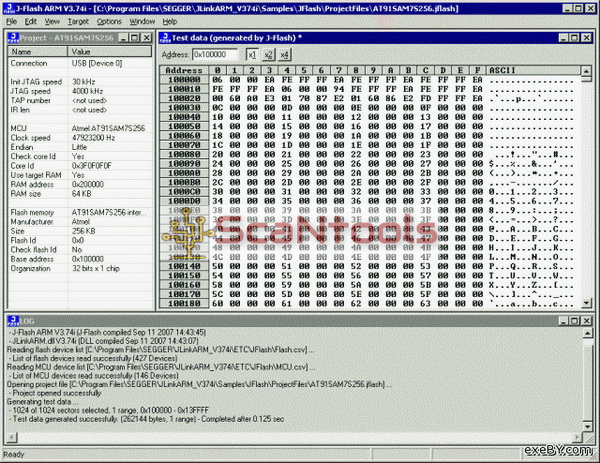Click the Size '256 KB' value
Screen dimensions: 600x463
click(x=83, y=231)
